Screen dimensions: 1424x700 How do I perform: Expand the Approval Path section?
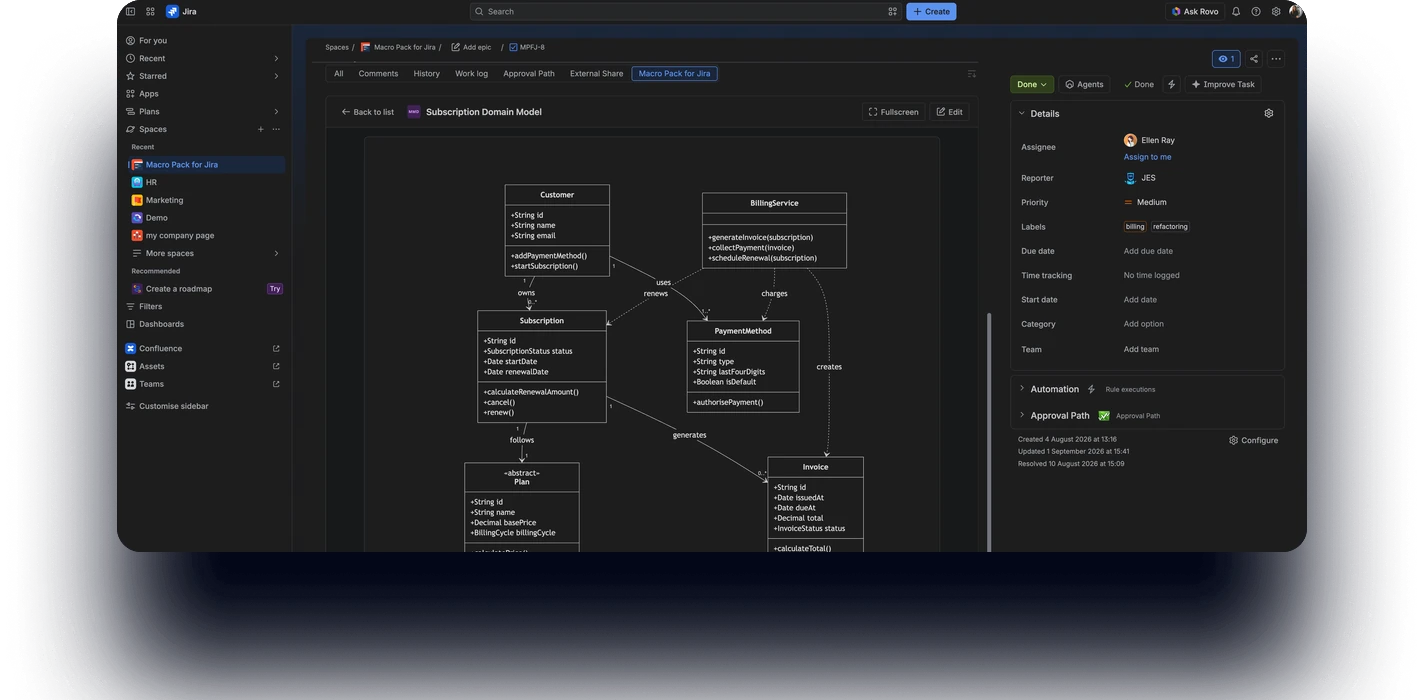[1022, 414]
